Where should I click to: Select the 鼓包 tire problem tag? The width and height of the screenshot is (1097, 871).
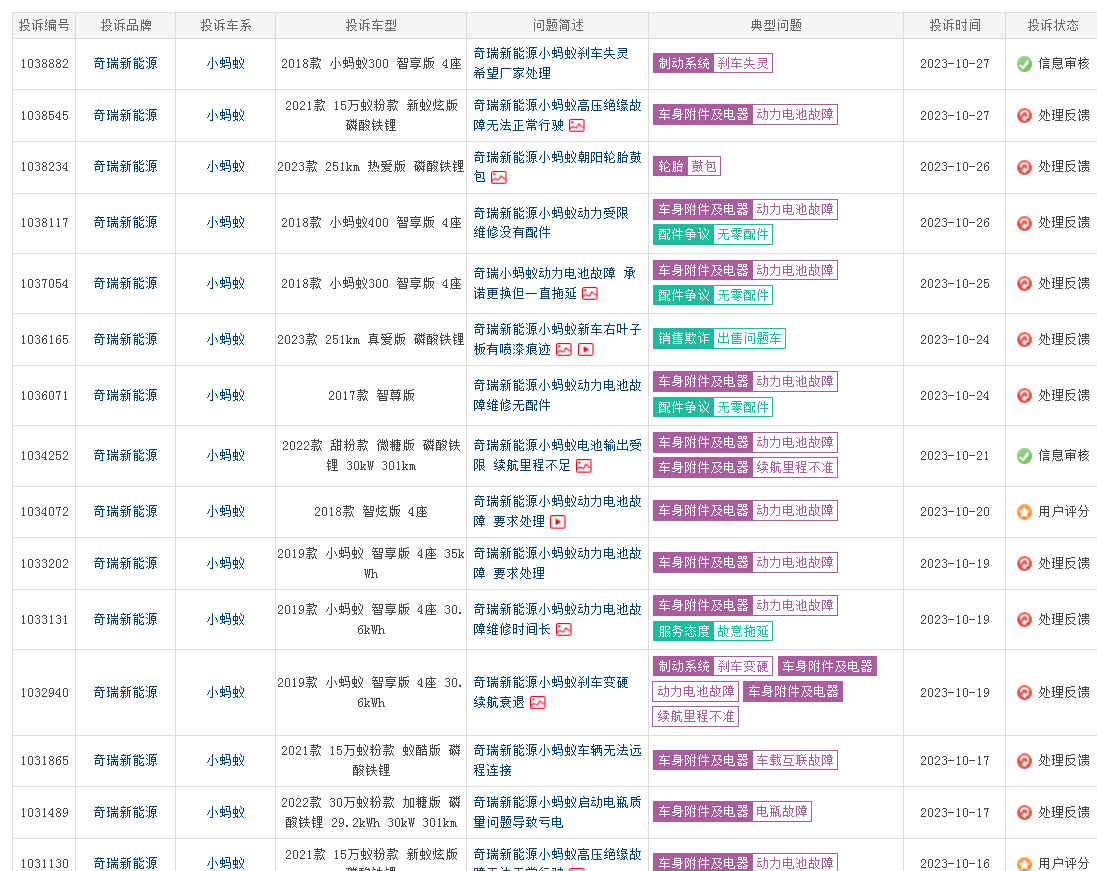(x=704, y=167)
